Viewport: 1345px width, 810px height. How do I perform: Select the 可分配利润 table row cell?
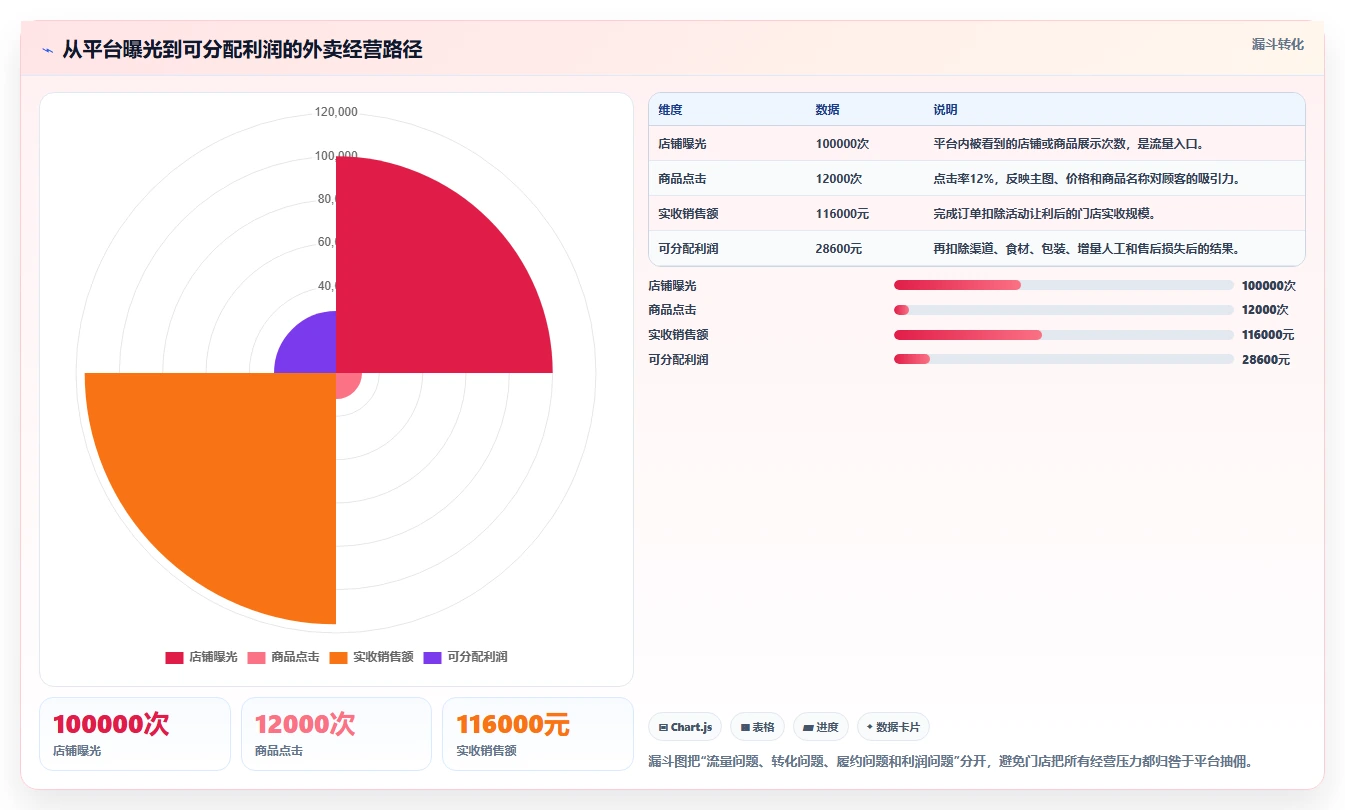coord(688,249)
